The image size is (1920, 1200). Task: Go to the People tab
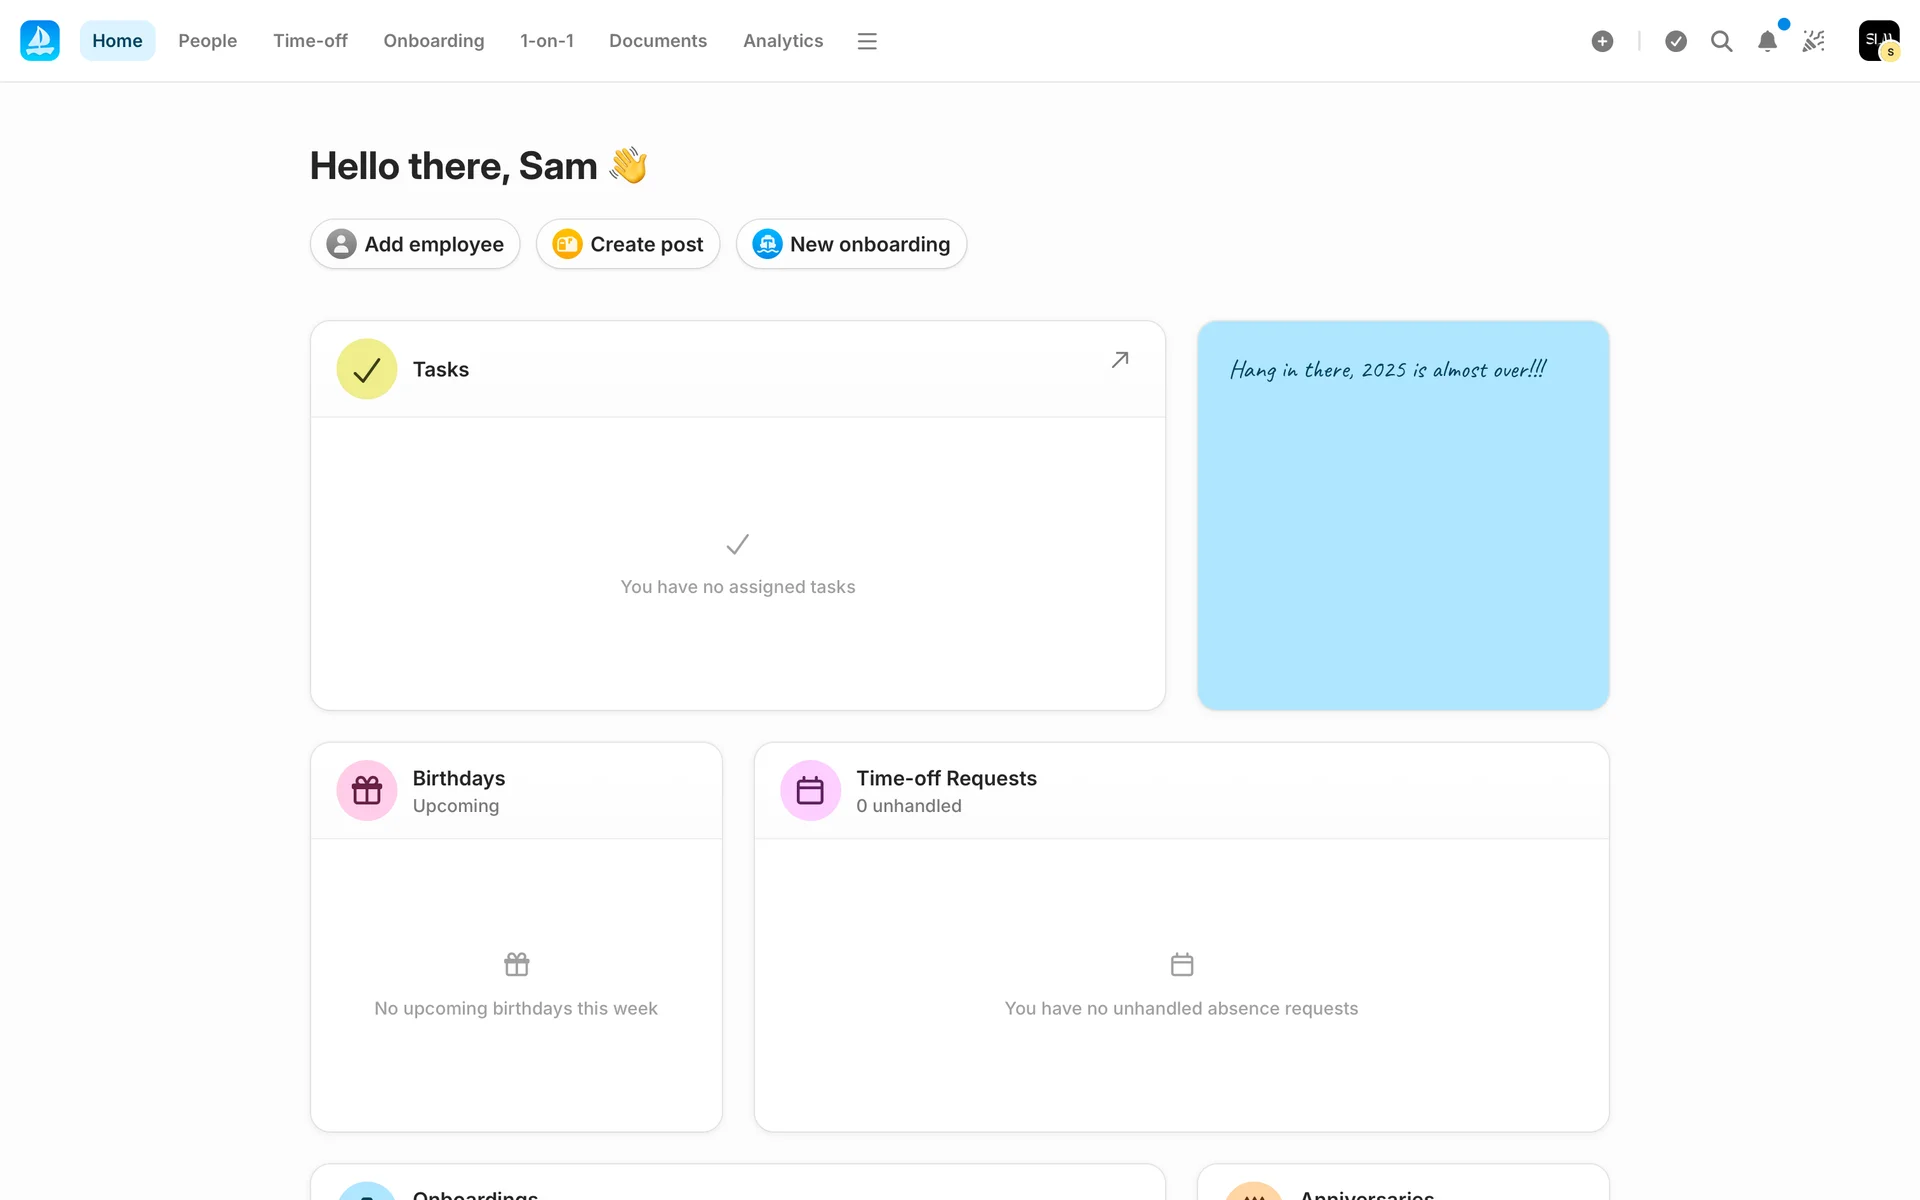click(x=207, y=41)
